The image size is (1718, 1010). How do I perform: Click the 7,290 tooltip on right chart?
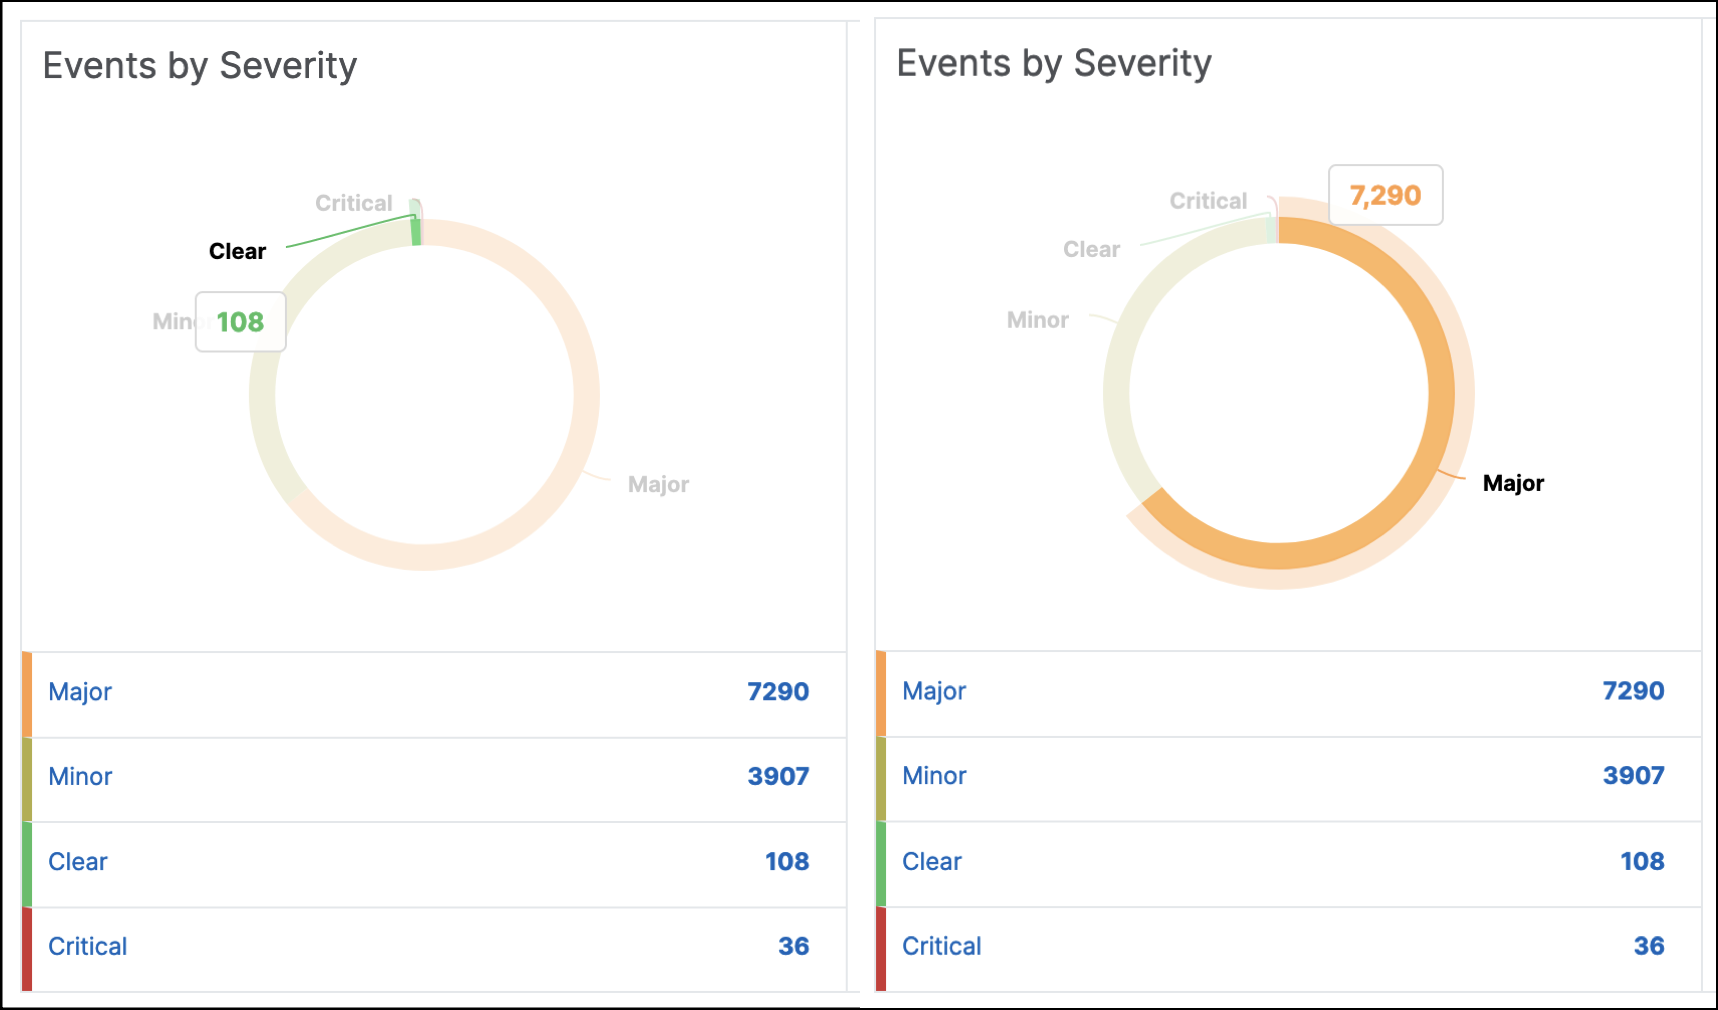click(x=1385, y=195)
